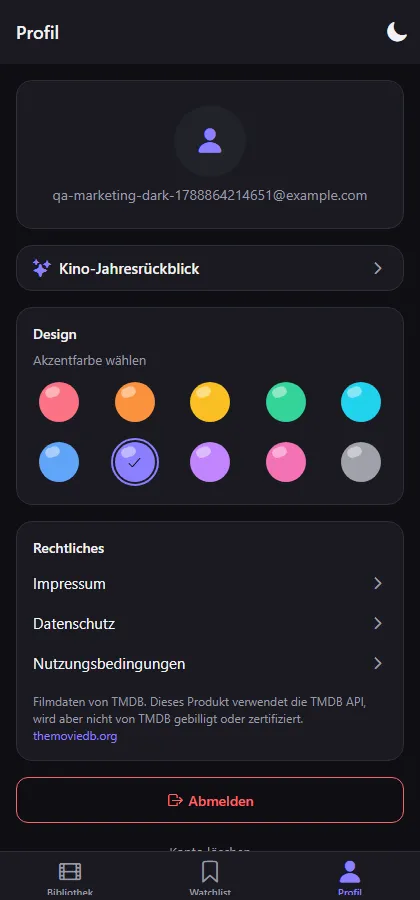Open the Datenschutz chevron arrow
Image resolution: width=420 pixels, height=900 pixels.
tap(378, 623)
